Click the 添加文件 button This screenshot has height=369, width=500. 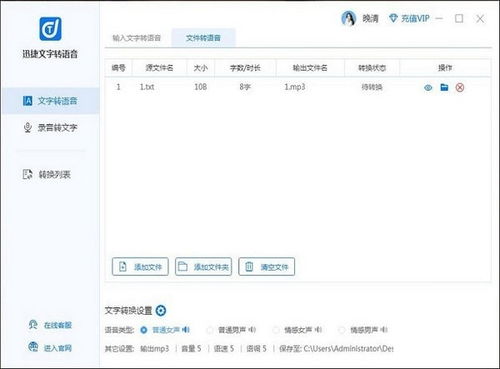point(140,267)
